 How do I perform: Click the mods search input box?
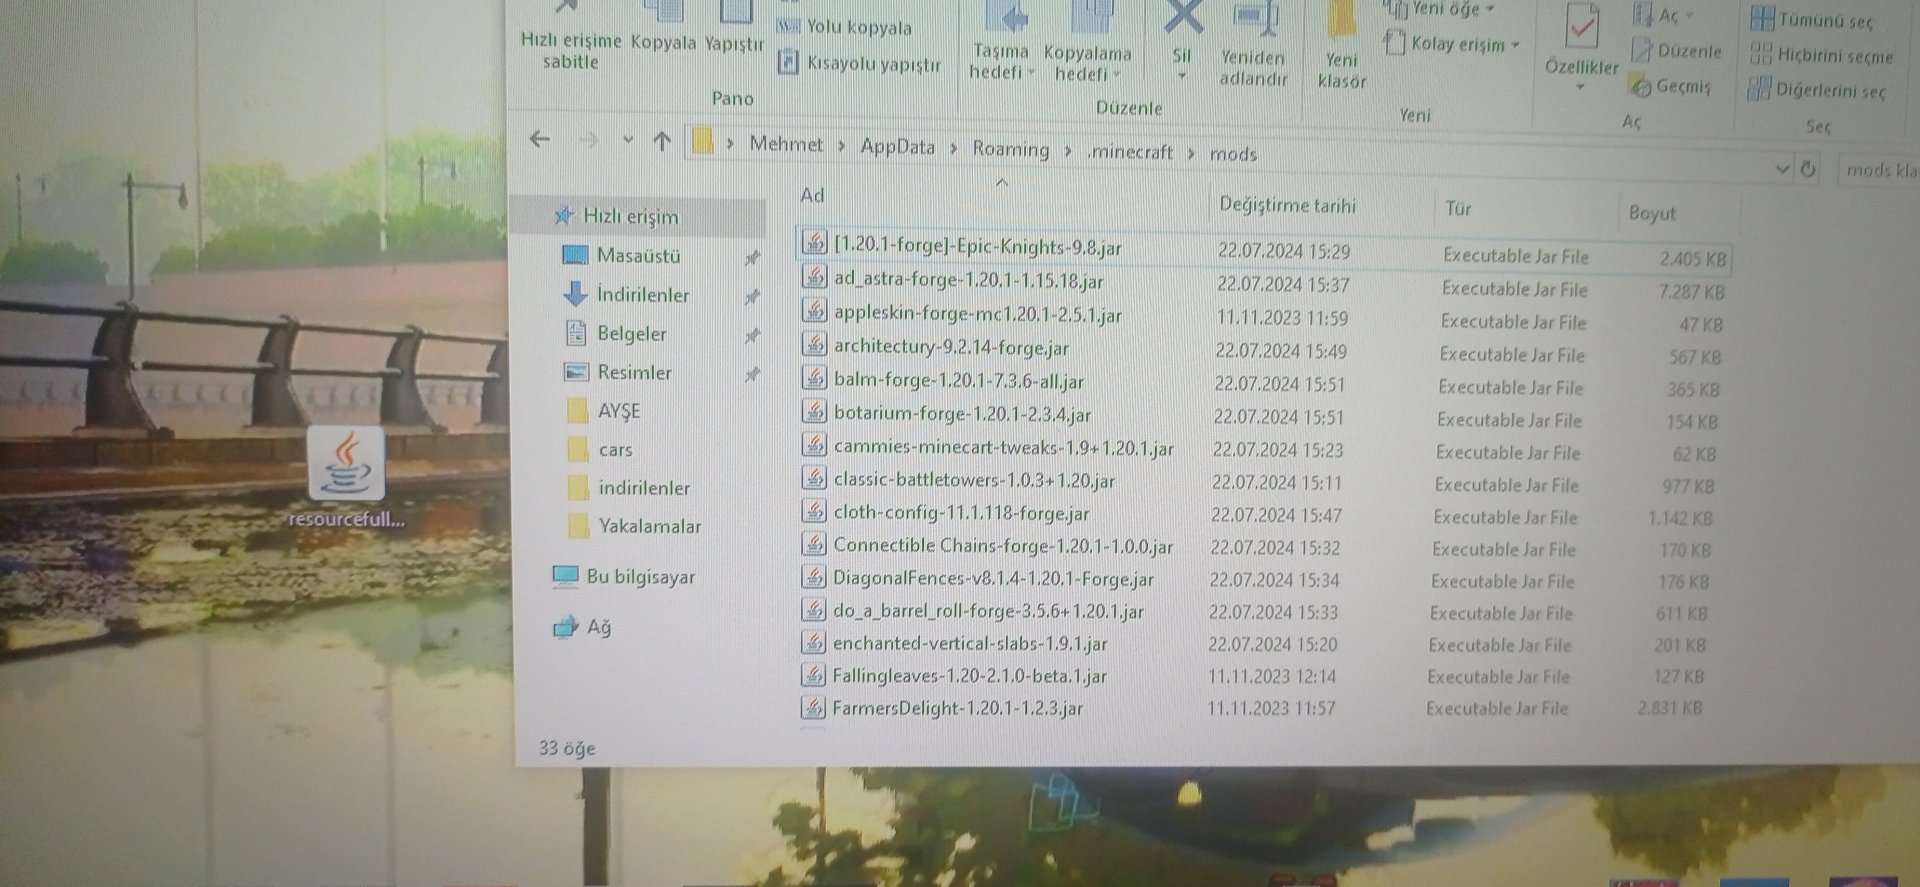pos(1880,170)
